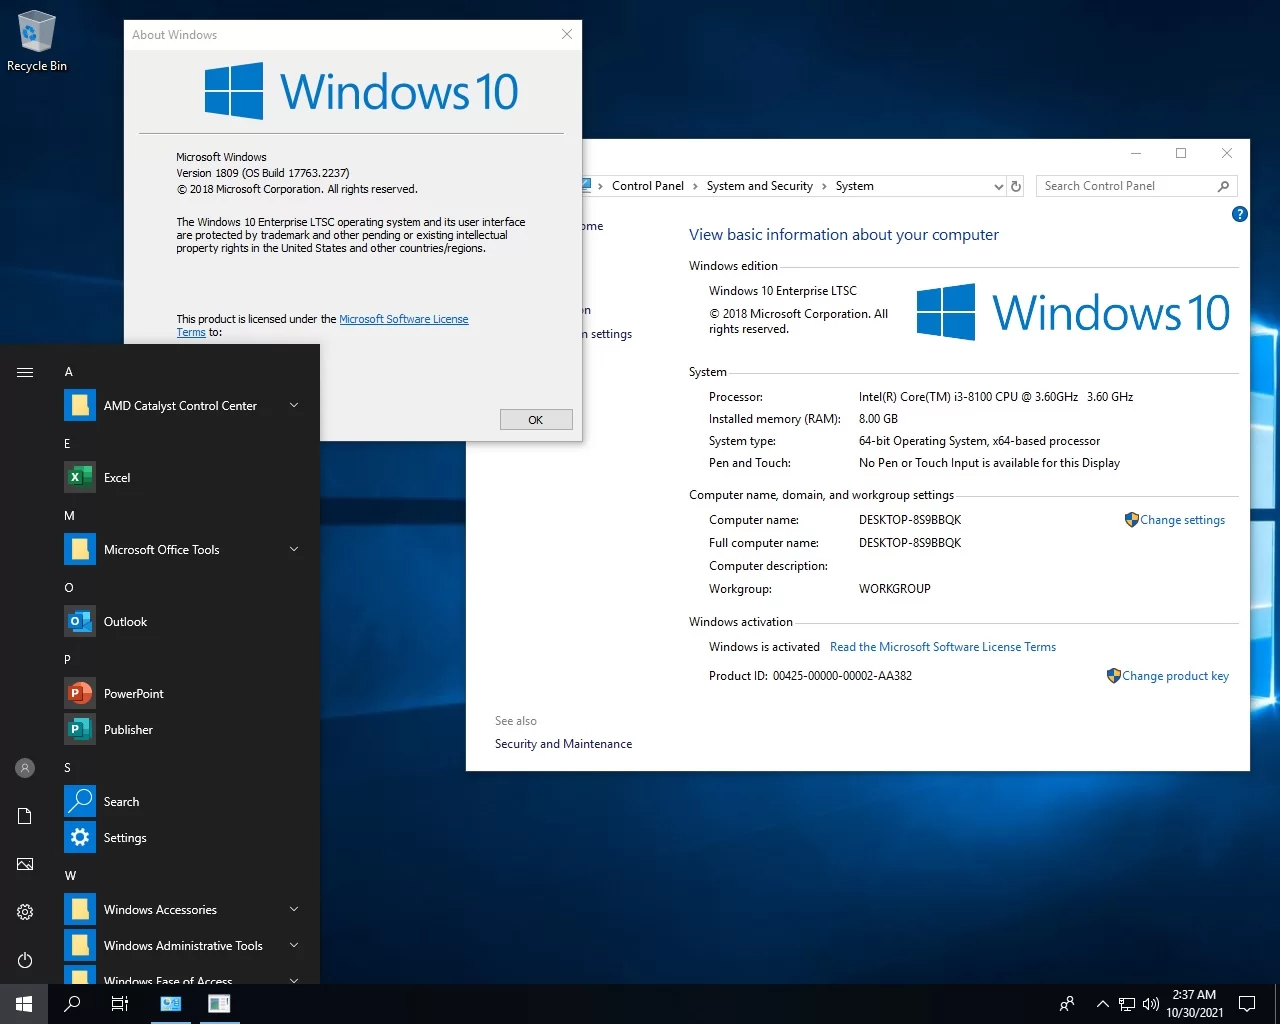1280x1024 pixels.
Task: Open Task View on the taskbar
Action: (120, 1004)
